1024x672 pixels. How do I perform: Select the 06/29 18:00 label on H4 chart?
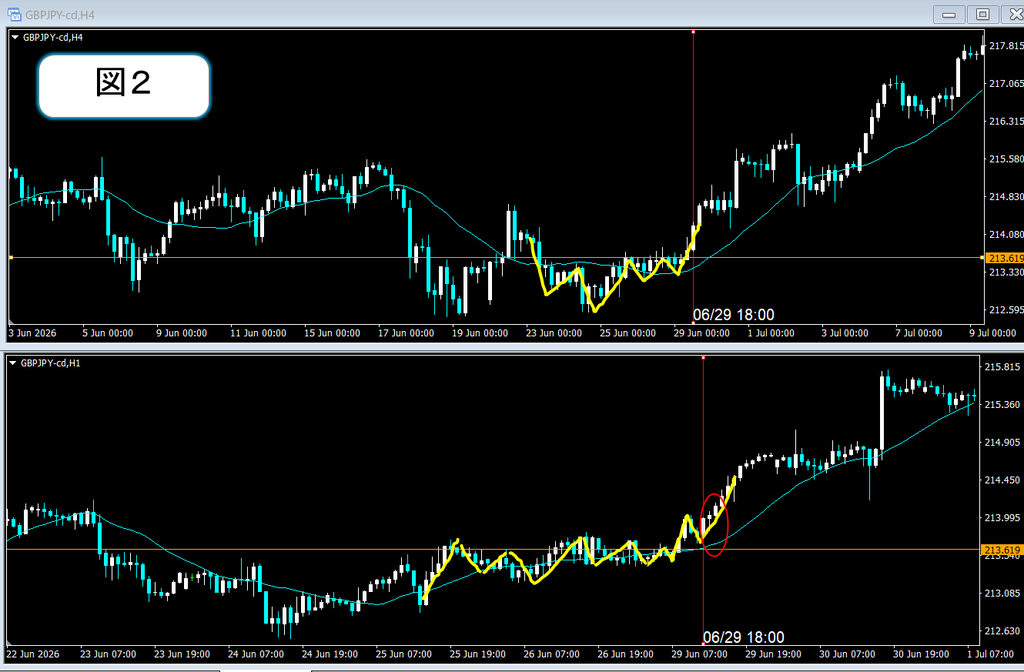point(733,315)
